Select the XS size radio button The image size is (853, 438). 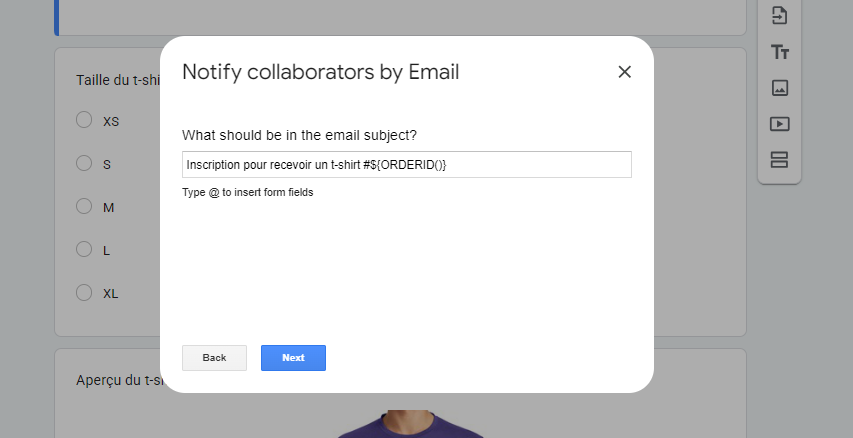click(x=84, y=121)
